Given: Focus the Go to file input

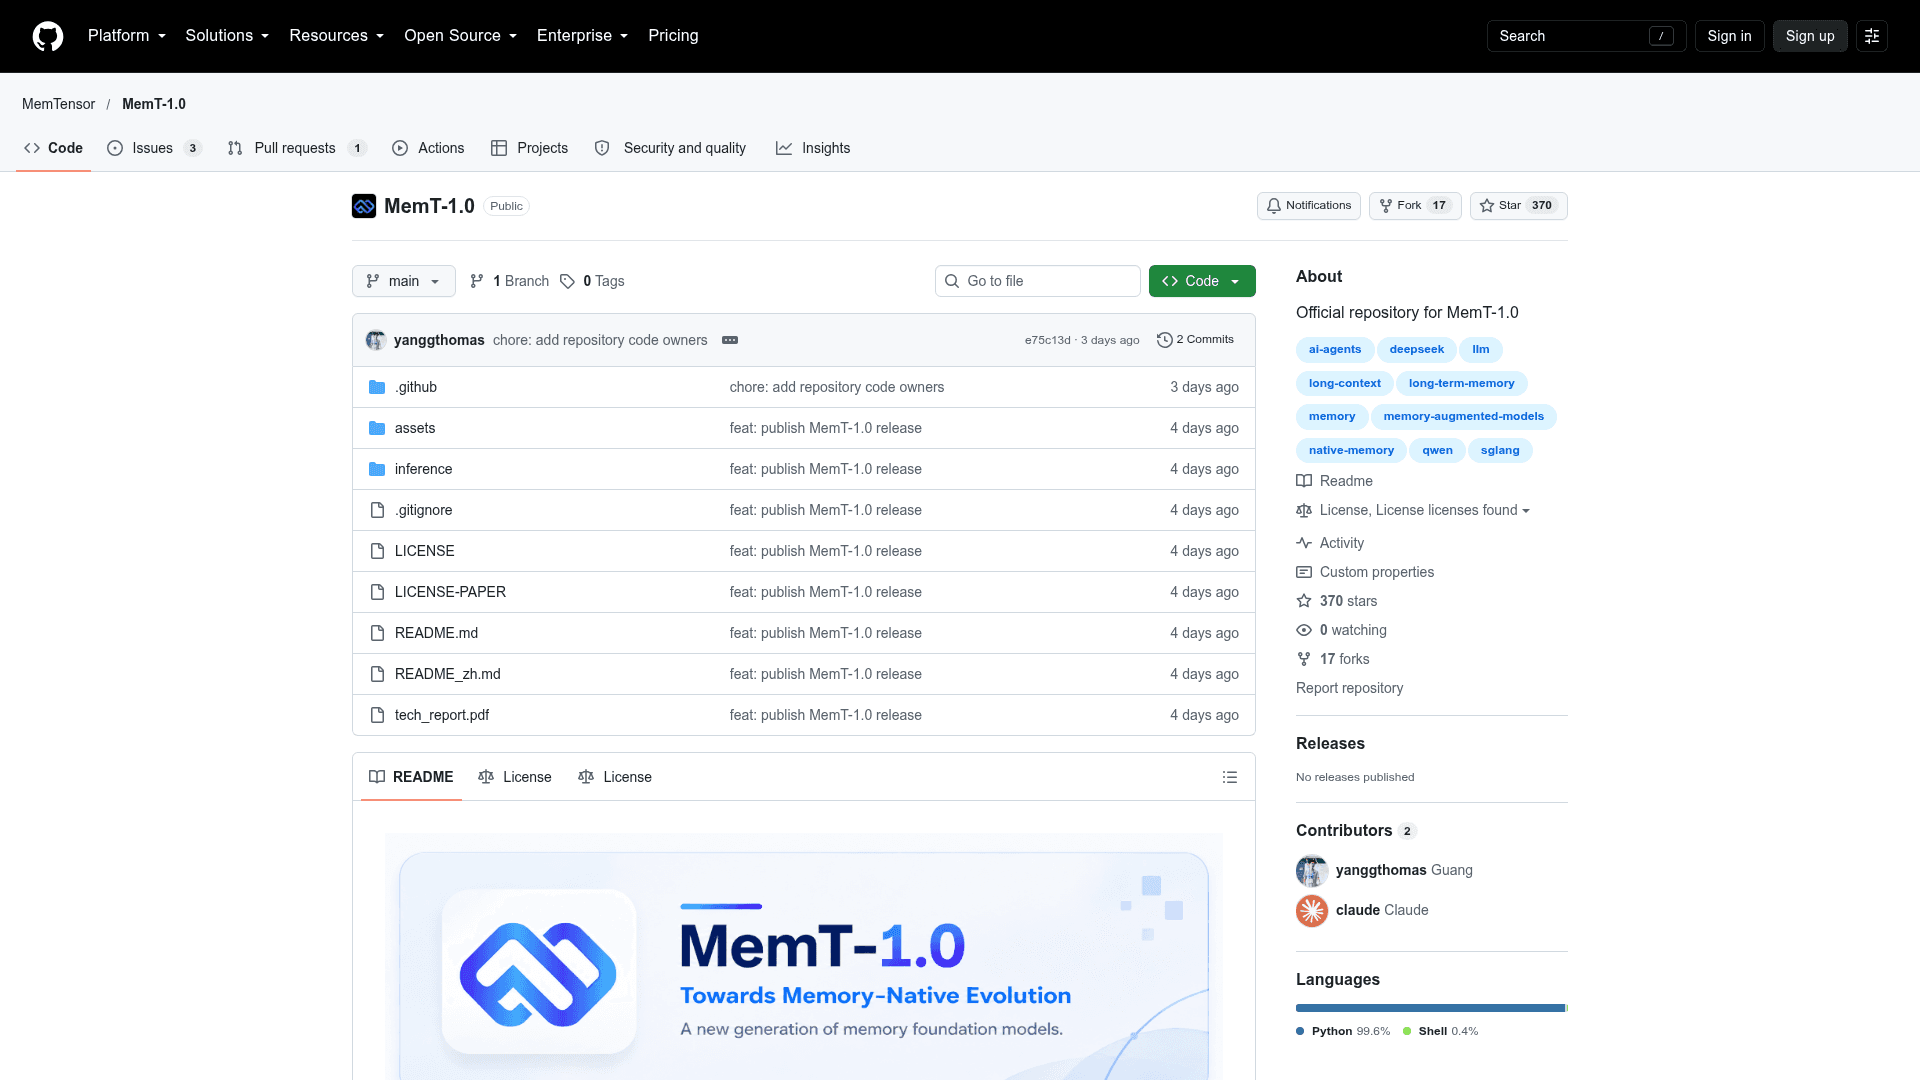Looking at the screenshot, I should [1038, 281].
